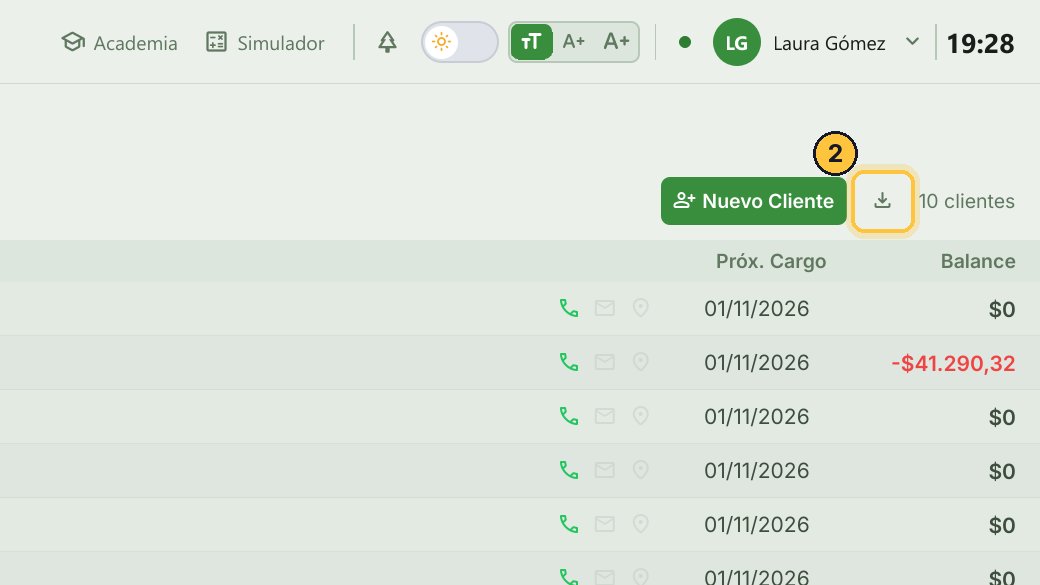
Task: Click the mail icon in fourth row
Action: coord(604,470)
